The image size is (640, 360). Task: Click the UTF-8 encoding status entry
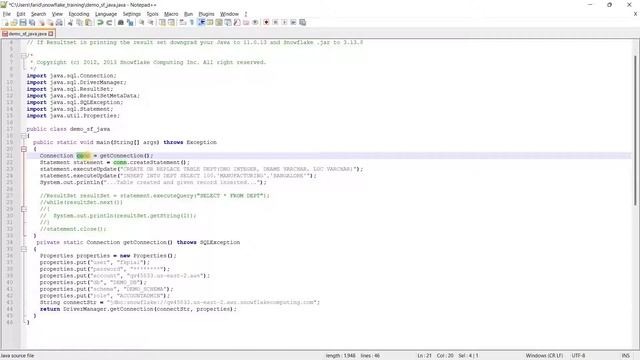click(578, 356)
